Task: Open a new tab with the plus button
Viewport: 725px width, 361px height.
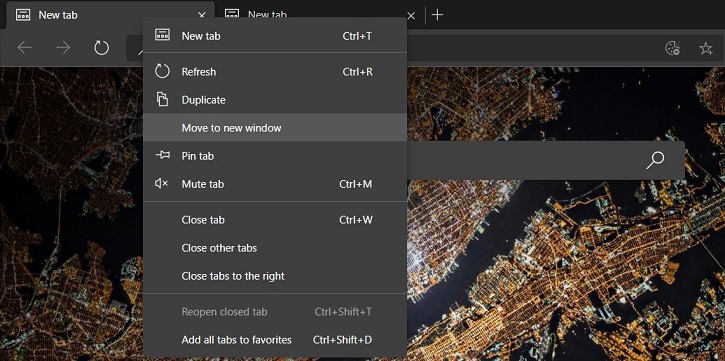Action: click(x=437, y=15)
